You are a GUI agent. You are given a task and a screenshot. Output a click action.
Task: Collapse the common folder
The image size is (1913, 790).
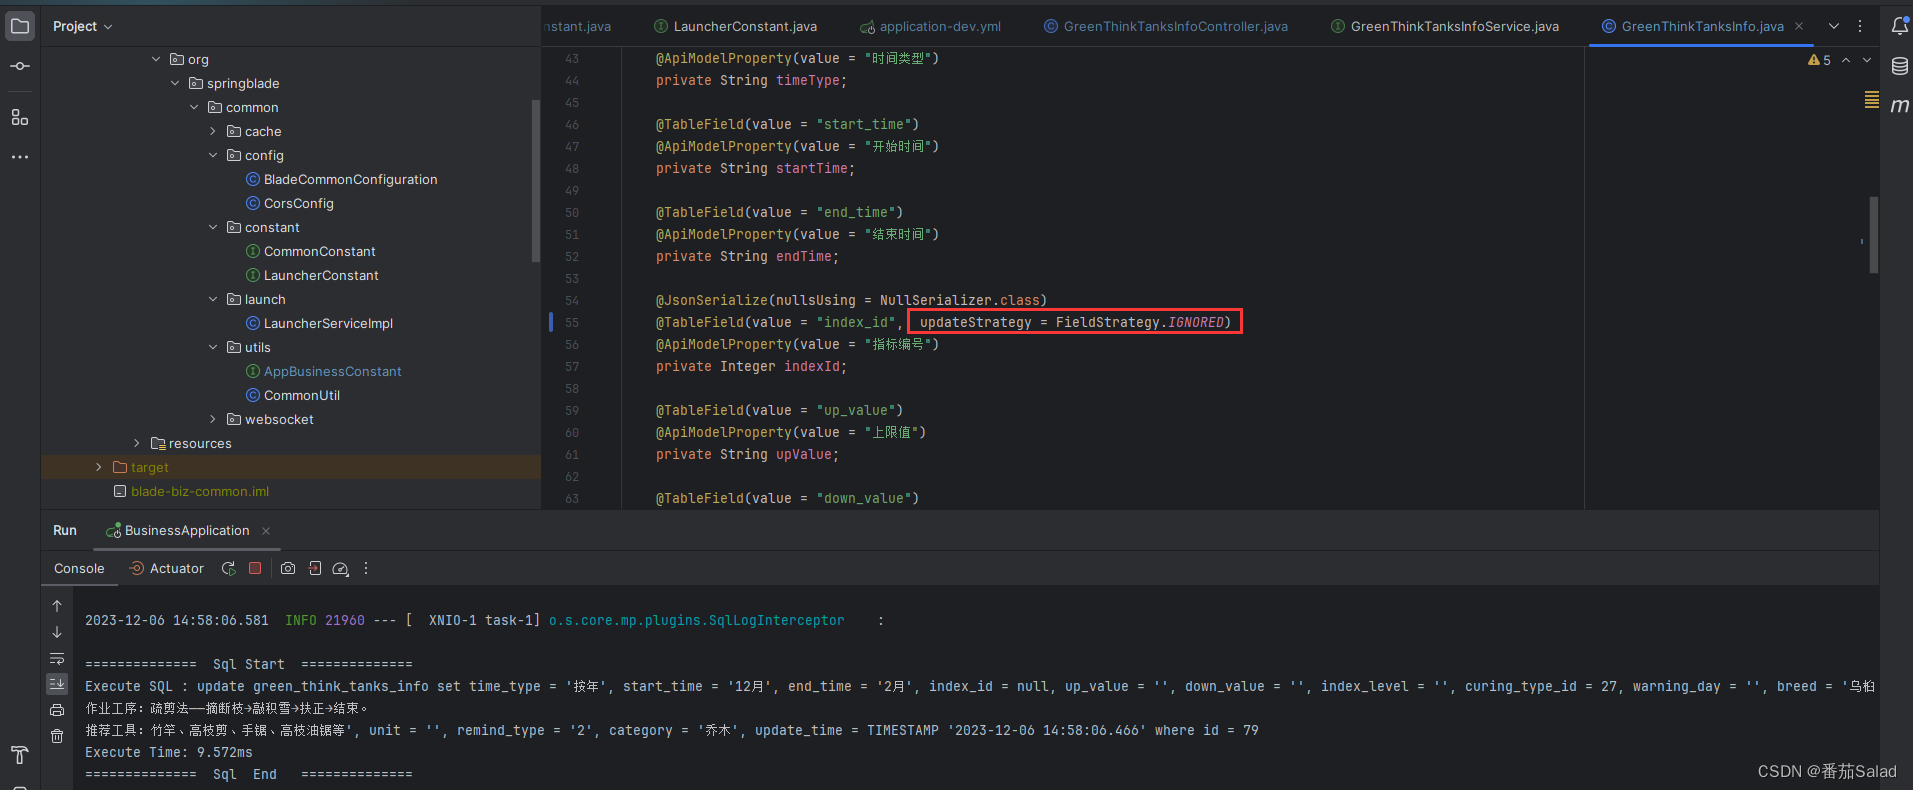194,107
